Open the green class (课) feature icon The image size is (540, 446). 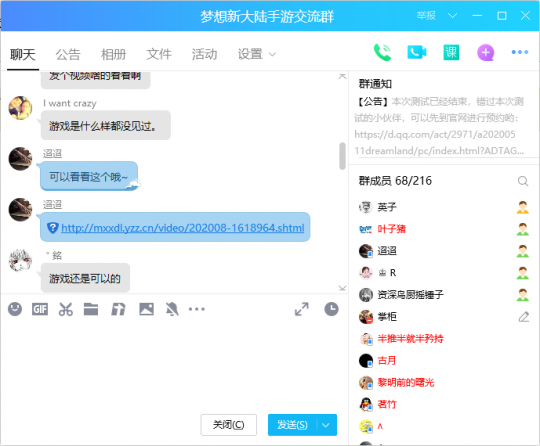[451, 52]
